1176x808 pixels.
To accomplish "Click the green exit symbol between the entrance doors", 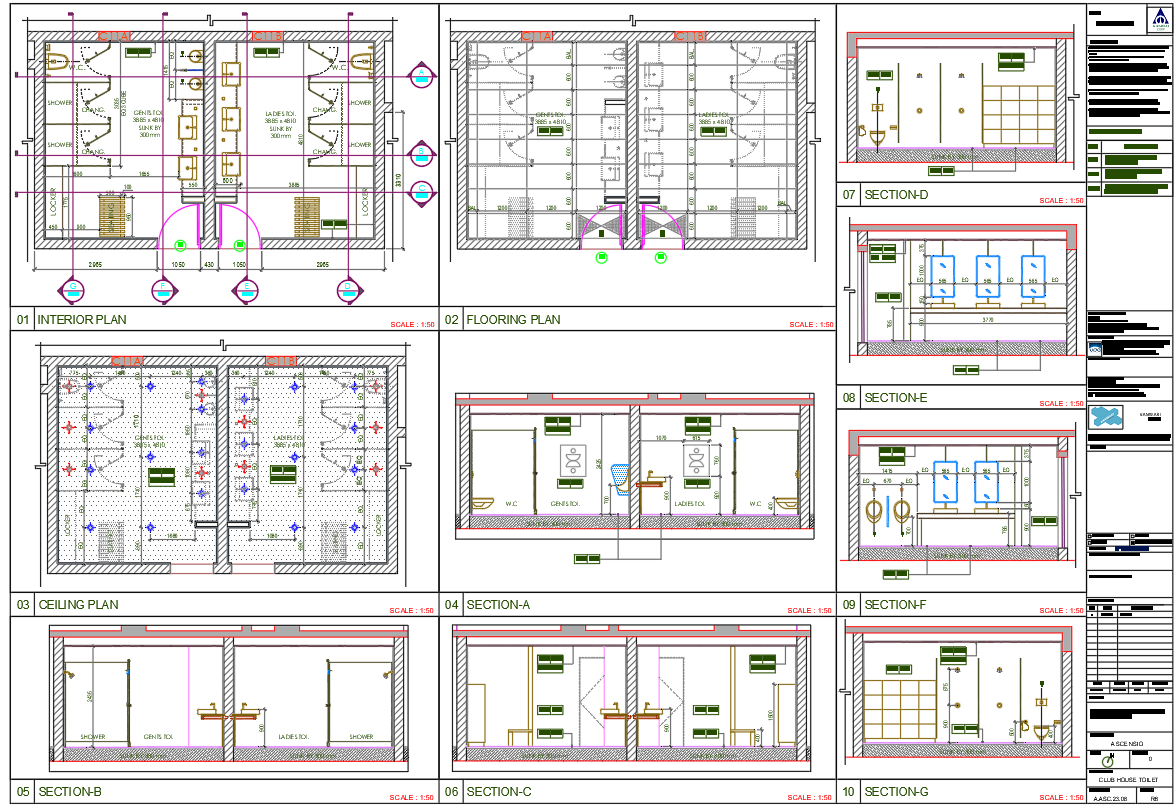I will [x=181, y=243].
